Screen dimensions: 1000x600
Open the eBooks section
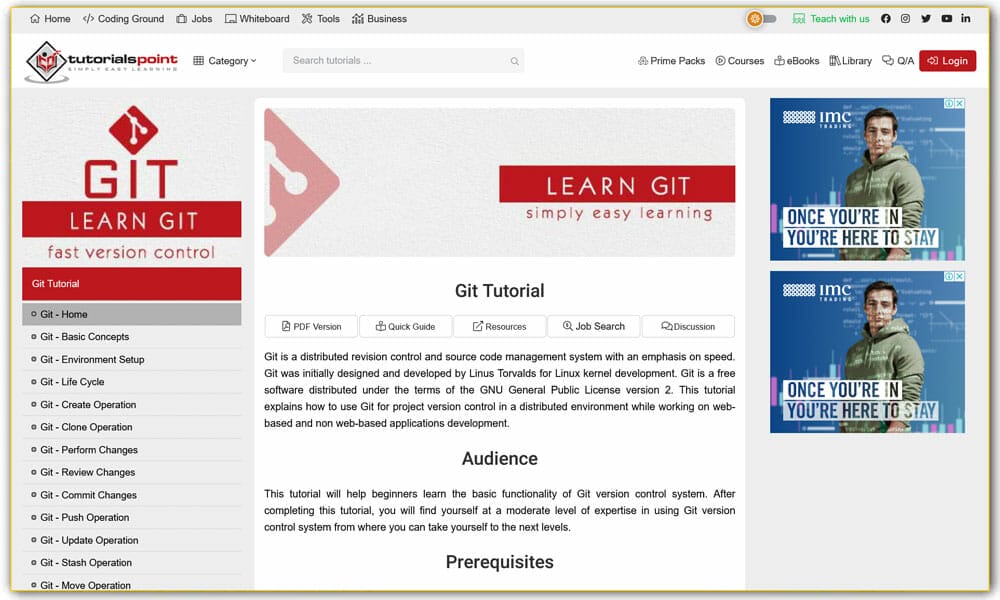(796, 61)
